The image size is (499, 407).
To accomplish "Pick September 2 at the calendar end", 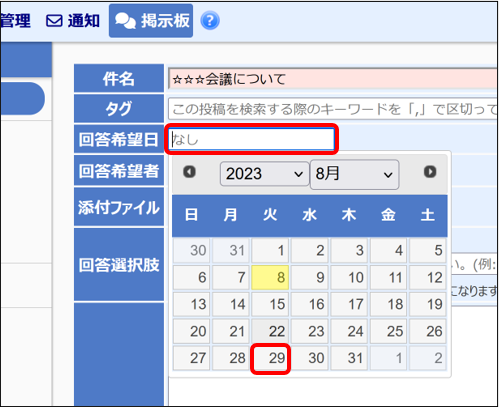I will (428, 358).
